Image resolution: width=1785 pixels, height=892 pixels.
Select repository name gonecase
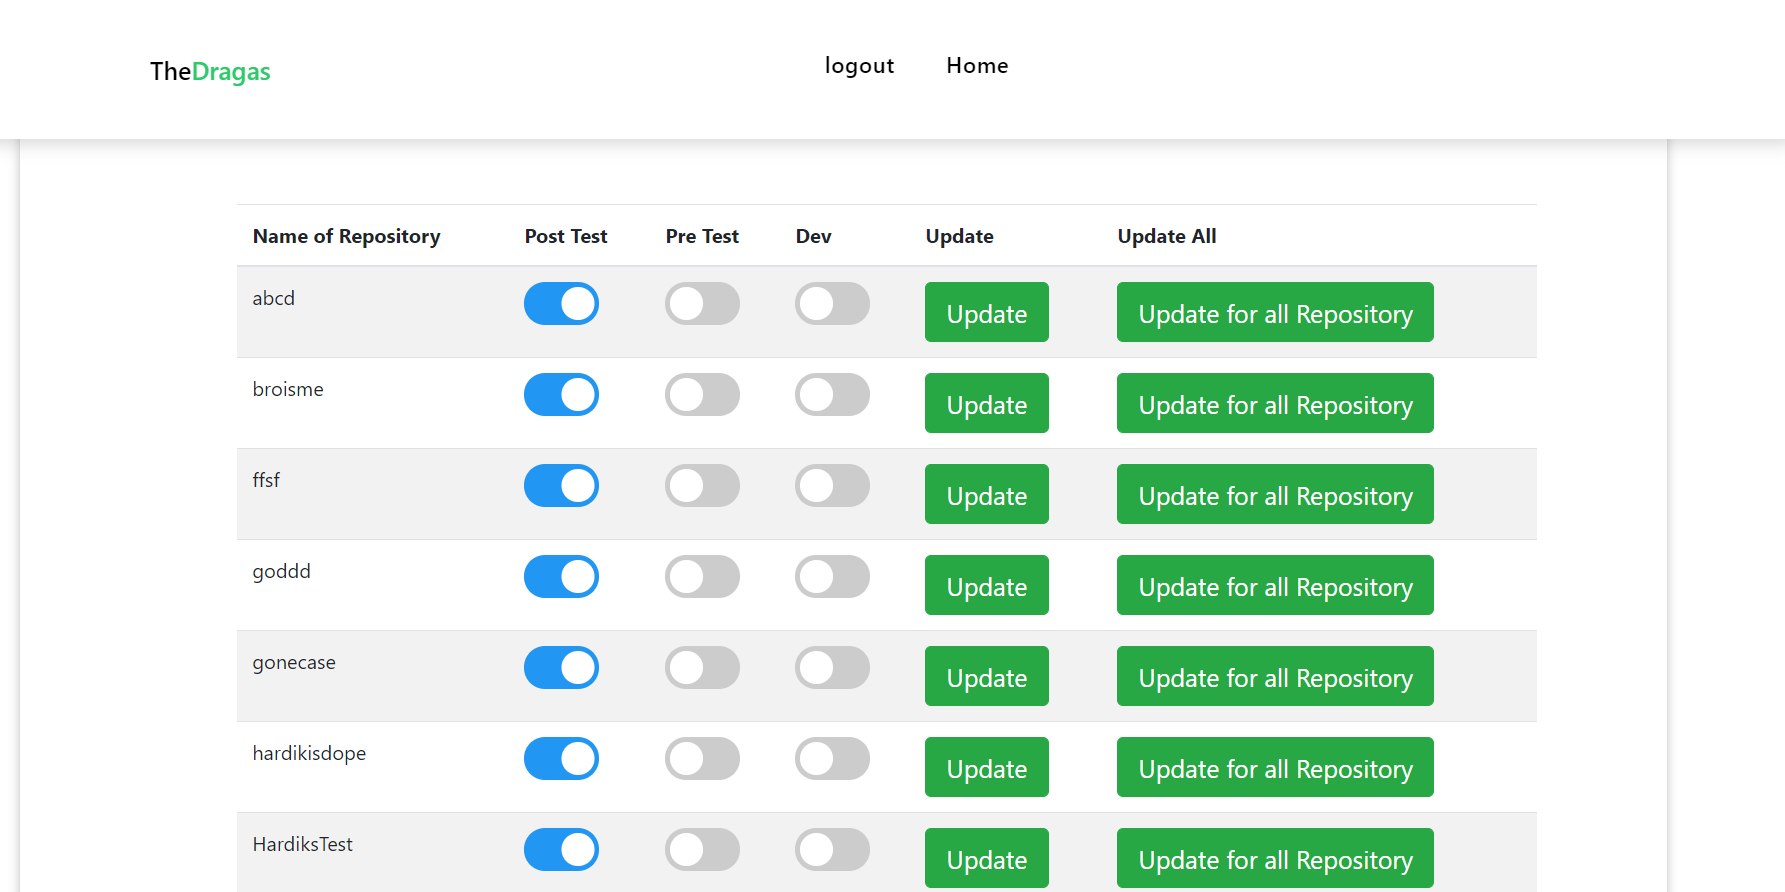(294, 663)
